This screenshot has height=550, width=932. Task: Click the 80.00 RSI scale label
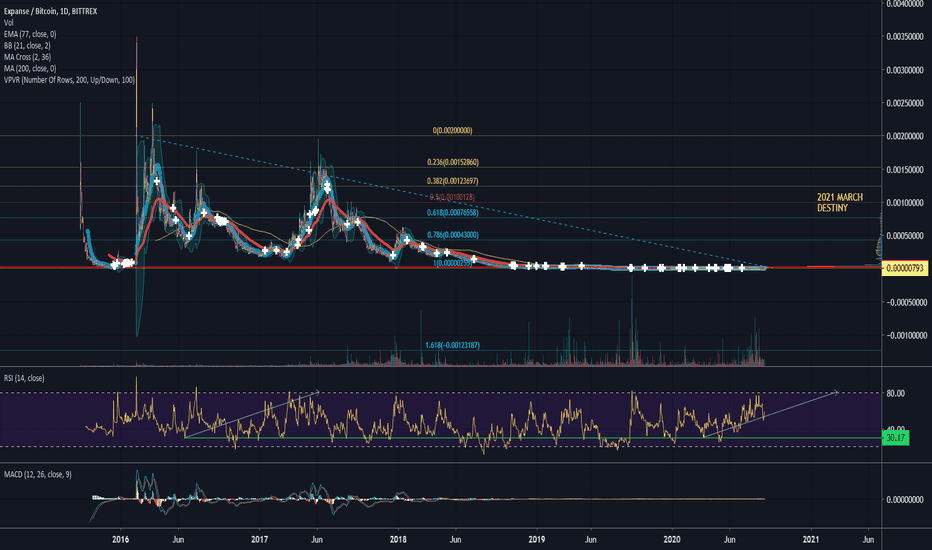pos(896,394)
